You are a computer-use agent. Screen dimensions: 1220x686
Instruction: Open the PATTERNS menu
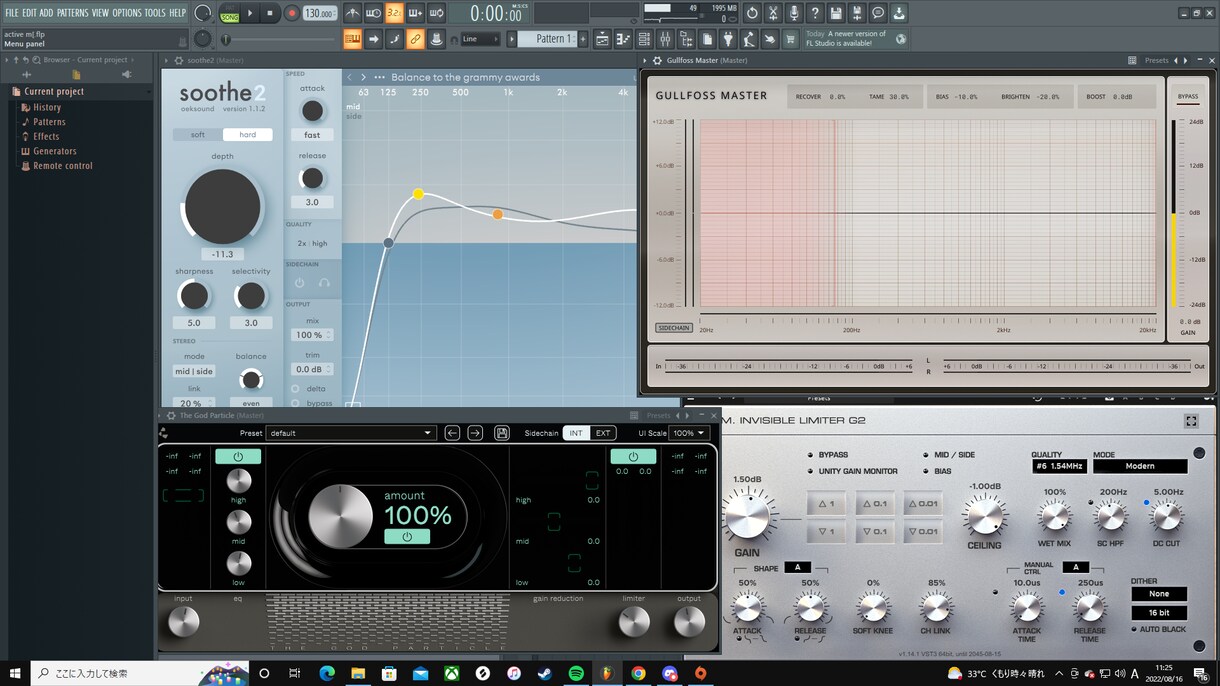pos(72,12)
